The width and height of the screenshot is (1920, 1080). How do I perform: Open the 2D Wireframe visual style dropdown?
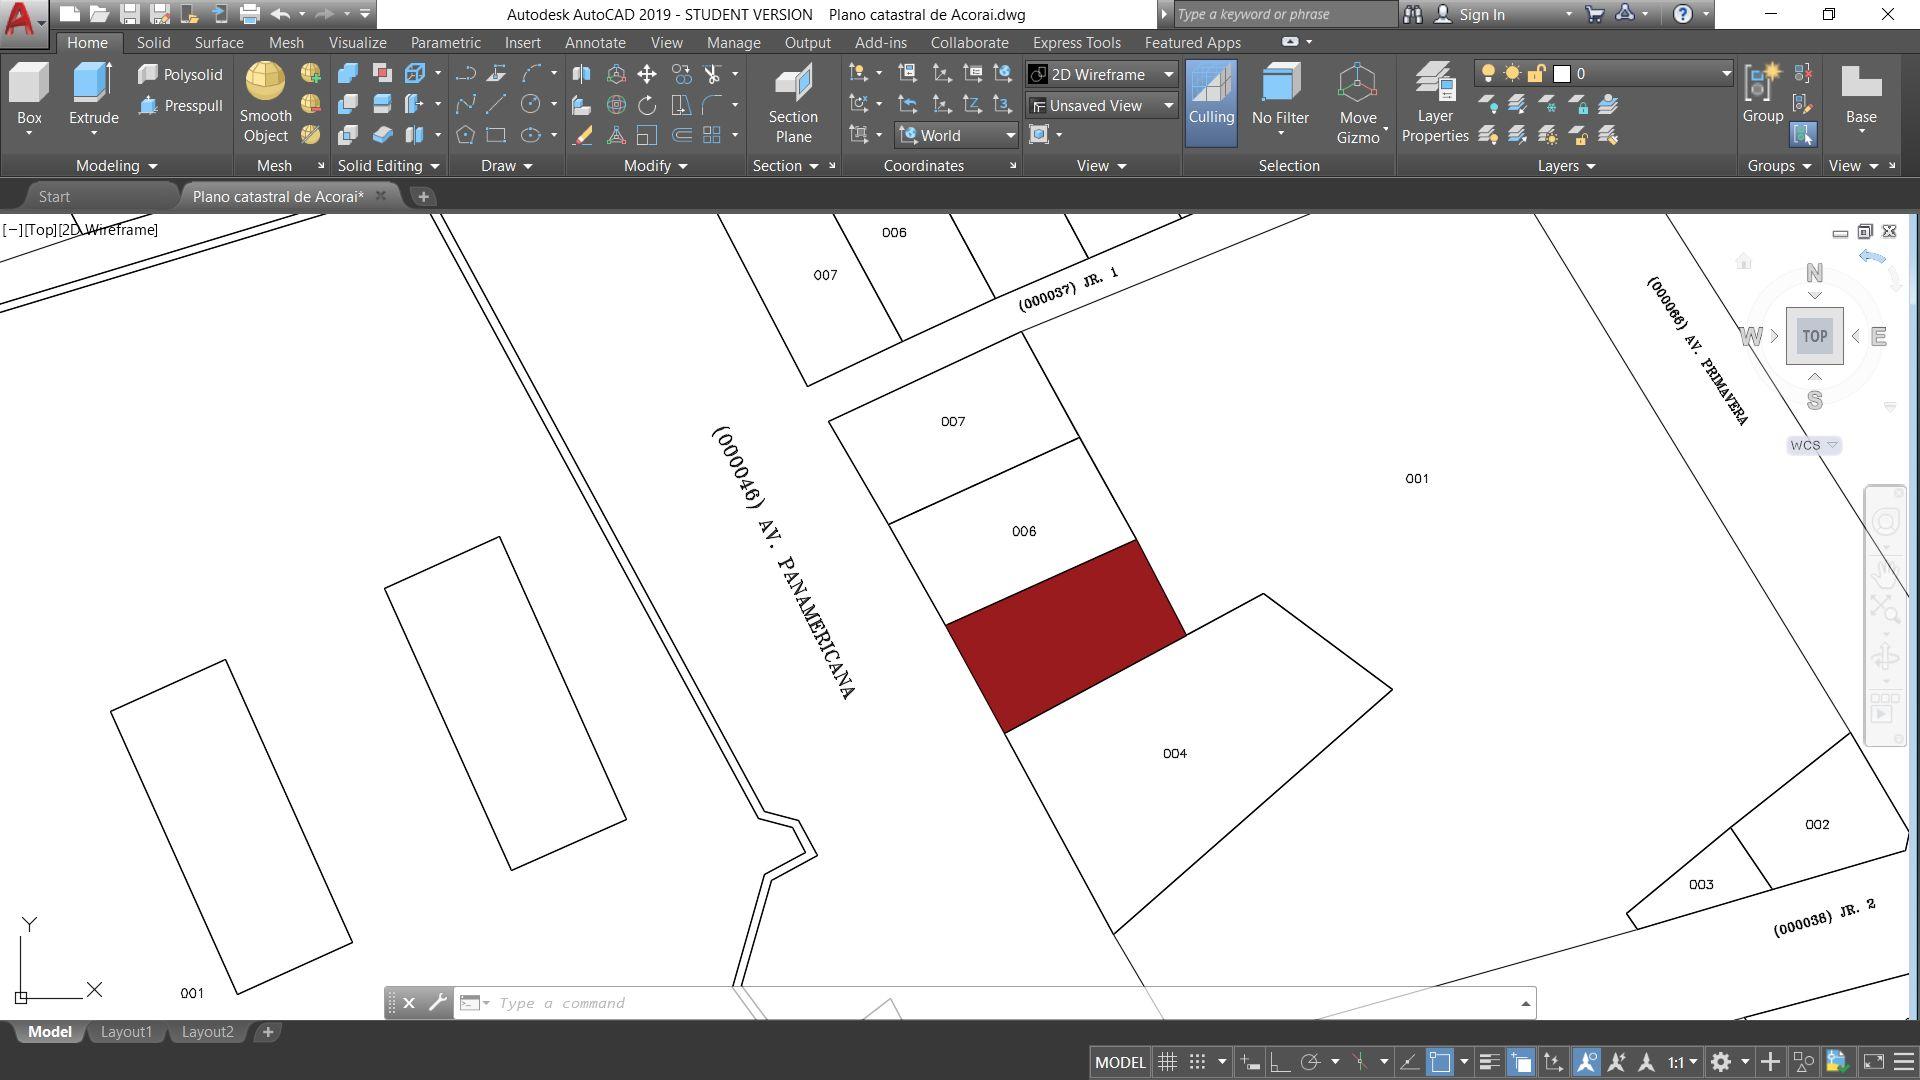1102,74
